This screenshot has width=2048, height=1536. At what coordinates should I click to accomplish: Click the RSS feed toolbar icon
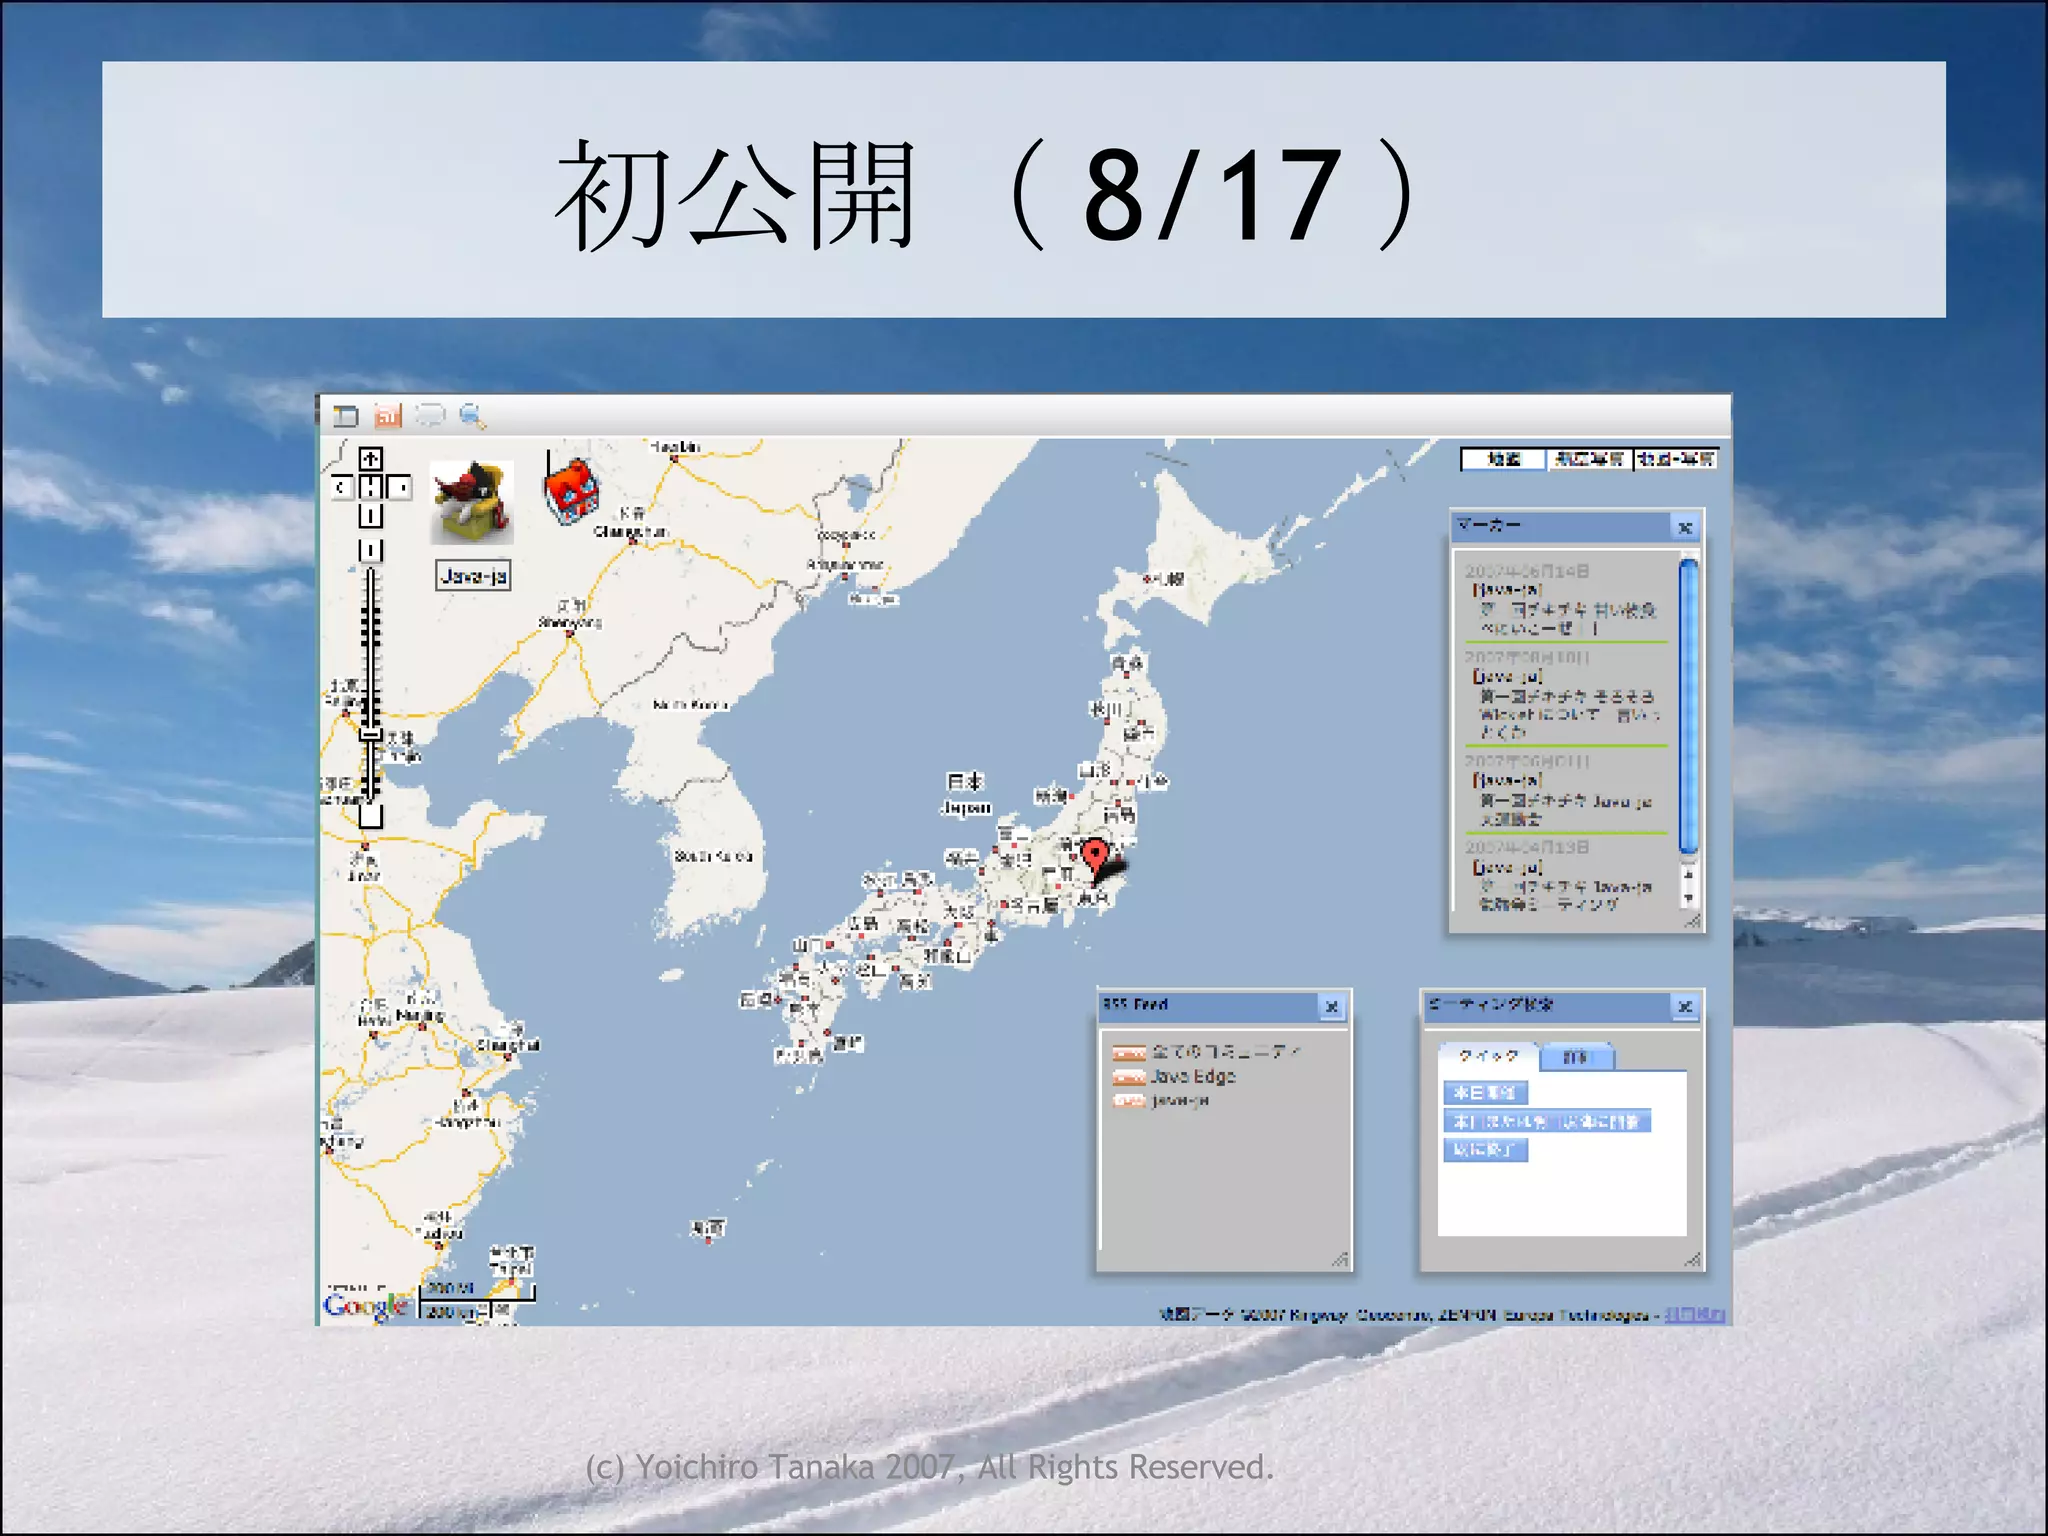click(x=387, y=415)
